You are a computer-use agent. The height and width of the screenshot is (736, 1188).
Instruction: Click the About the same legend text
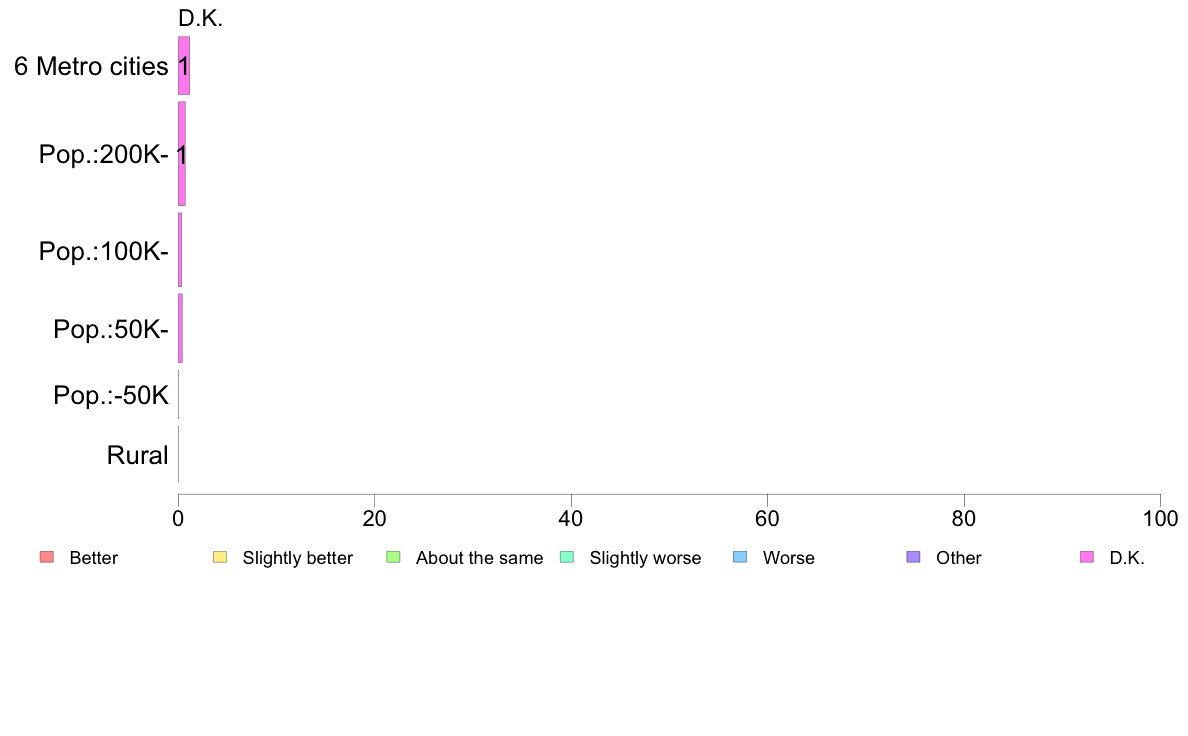pyautogui.click(x=480, y=558)
